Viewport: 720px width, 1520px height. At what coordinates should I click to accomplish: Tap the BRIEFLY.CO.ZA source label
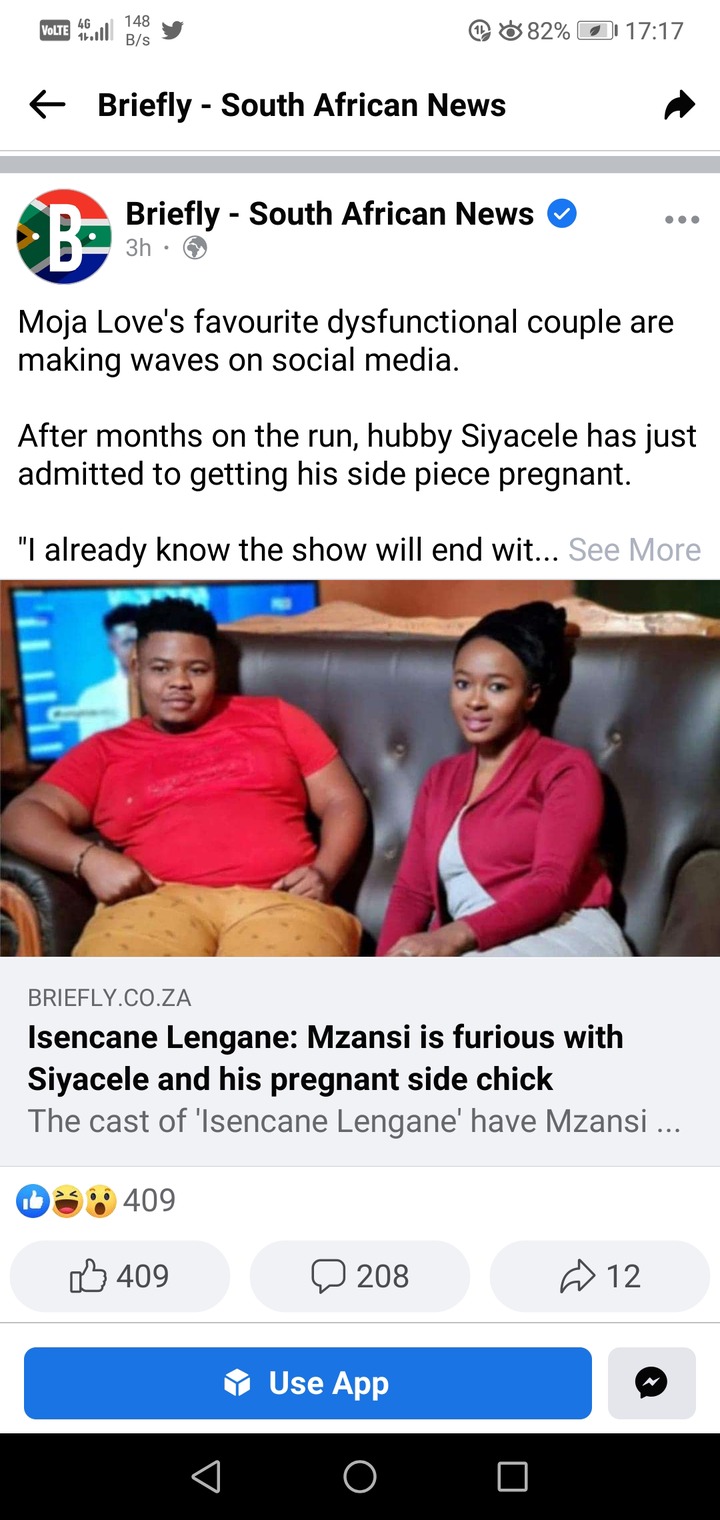tap(109, 997)
